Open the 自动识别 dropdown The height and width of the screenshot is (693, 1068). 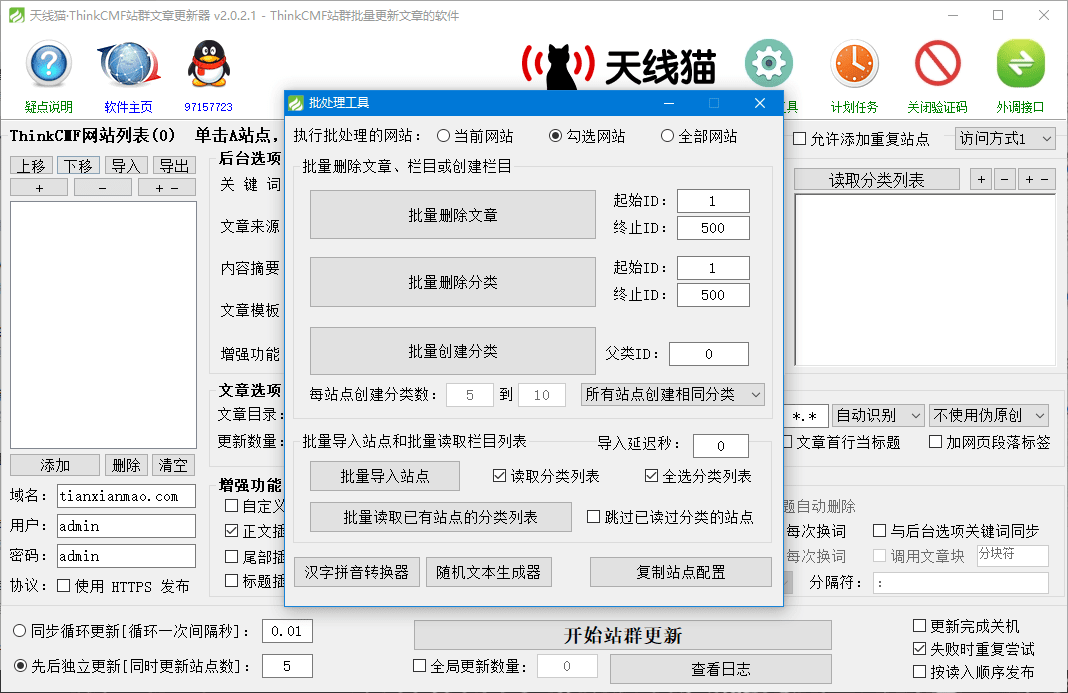click(x=878, y=415)
